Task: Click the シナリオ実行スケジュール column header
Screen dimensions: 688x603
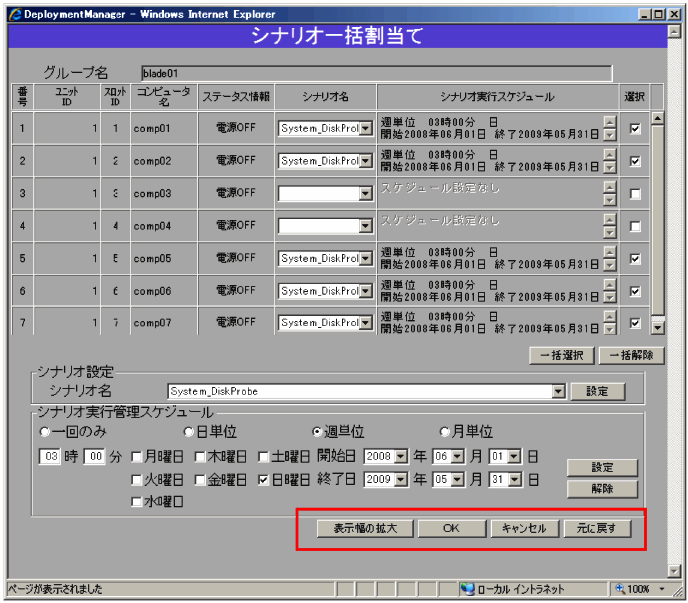Action: tap(498, 97)
